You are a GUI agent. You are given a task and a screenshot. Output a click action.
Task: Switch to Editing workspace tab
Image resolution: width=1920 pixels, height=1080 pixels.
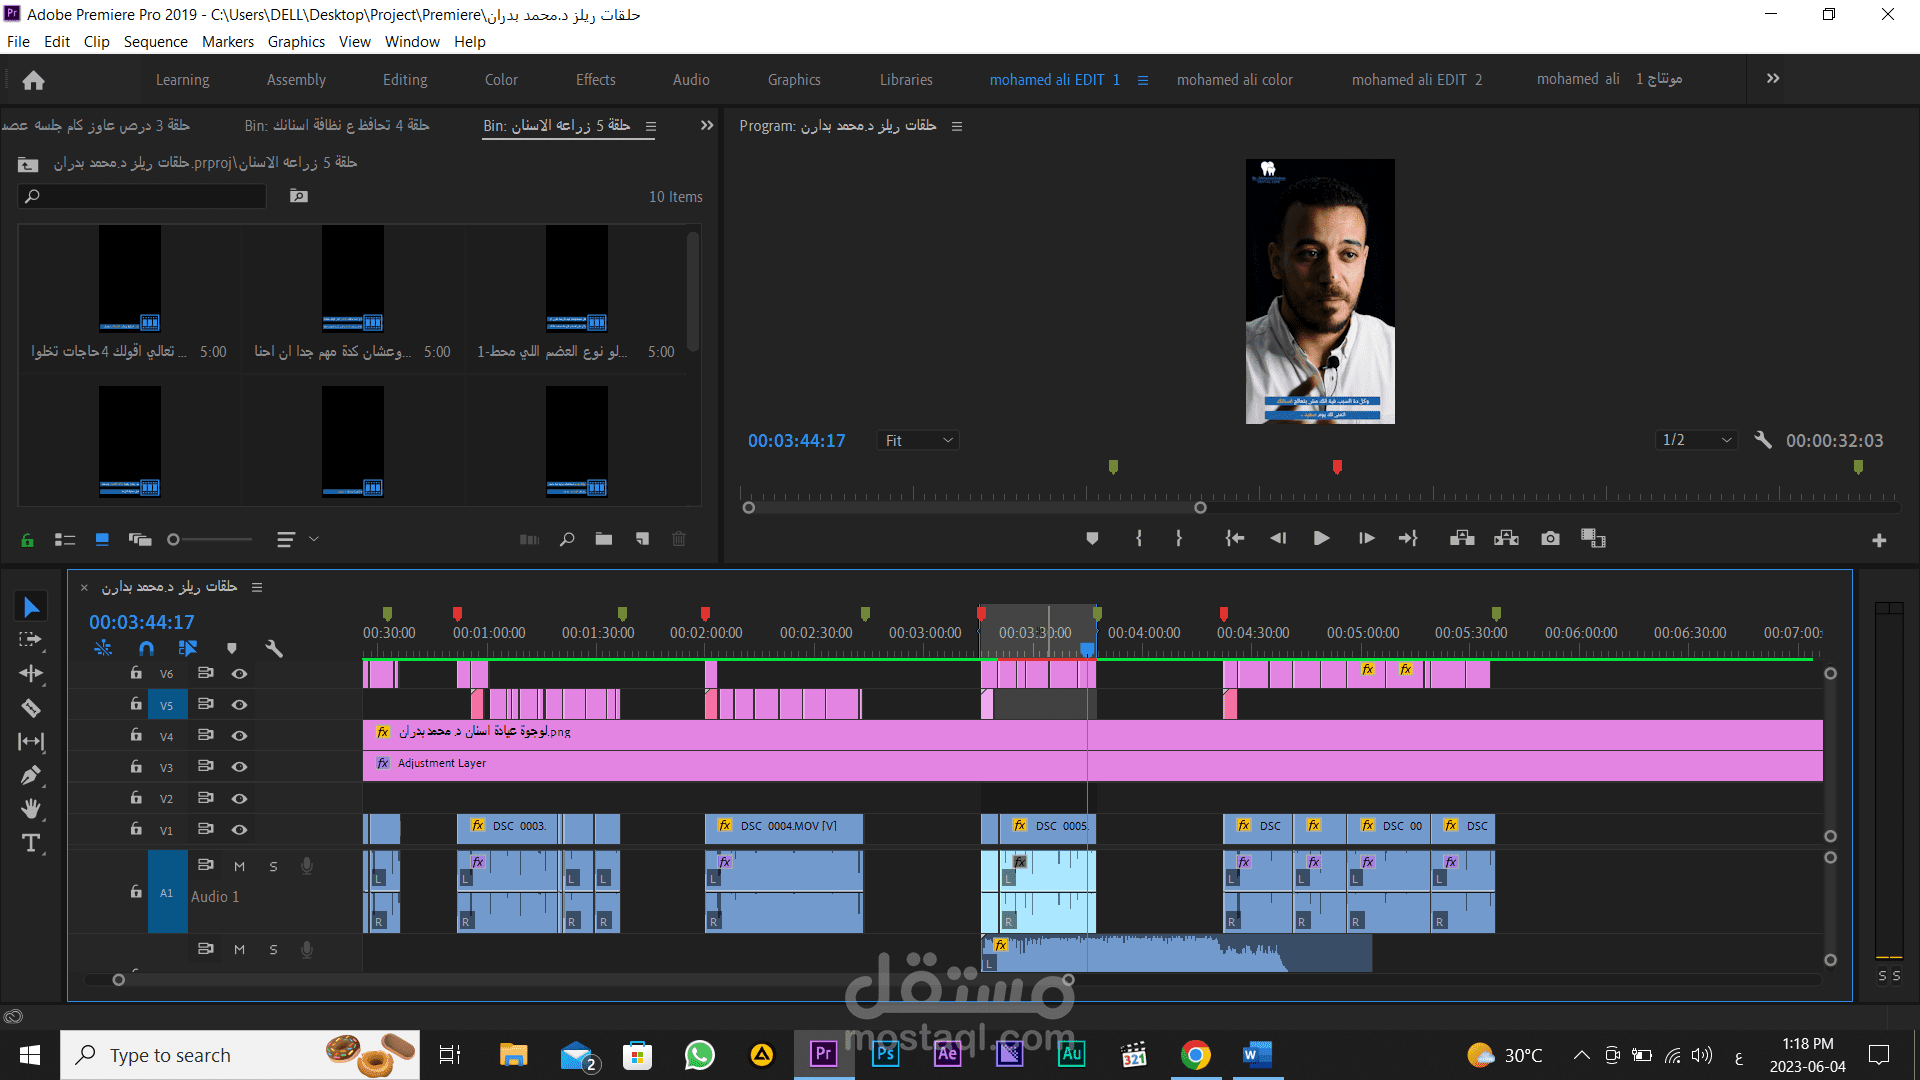[x=405, y=80]
